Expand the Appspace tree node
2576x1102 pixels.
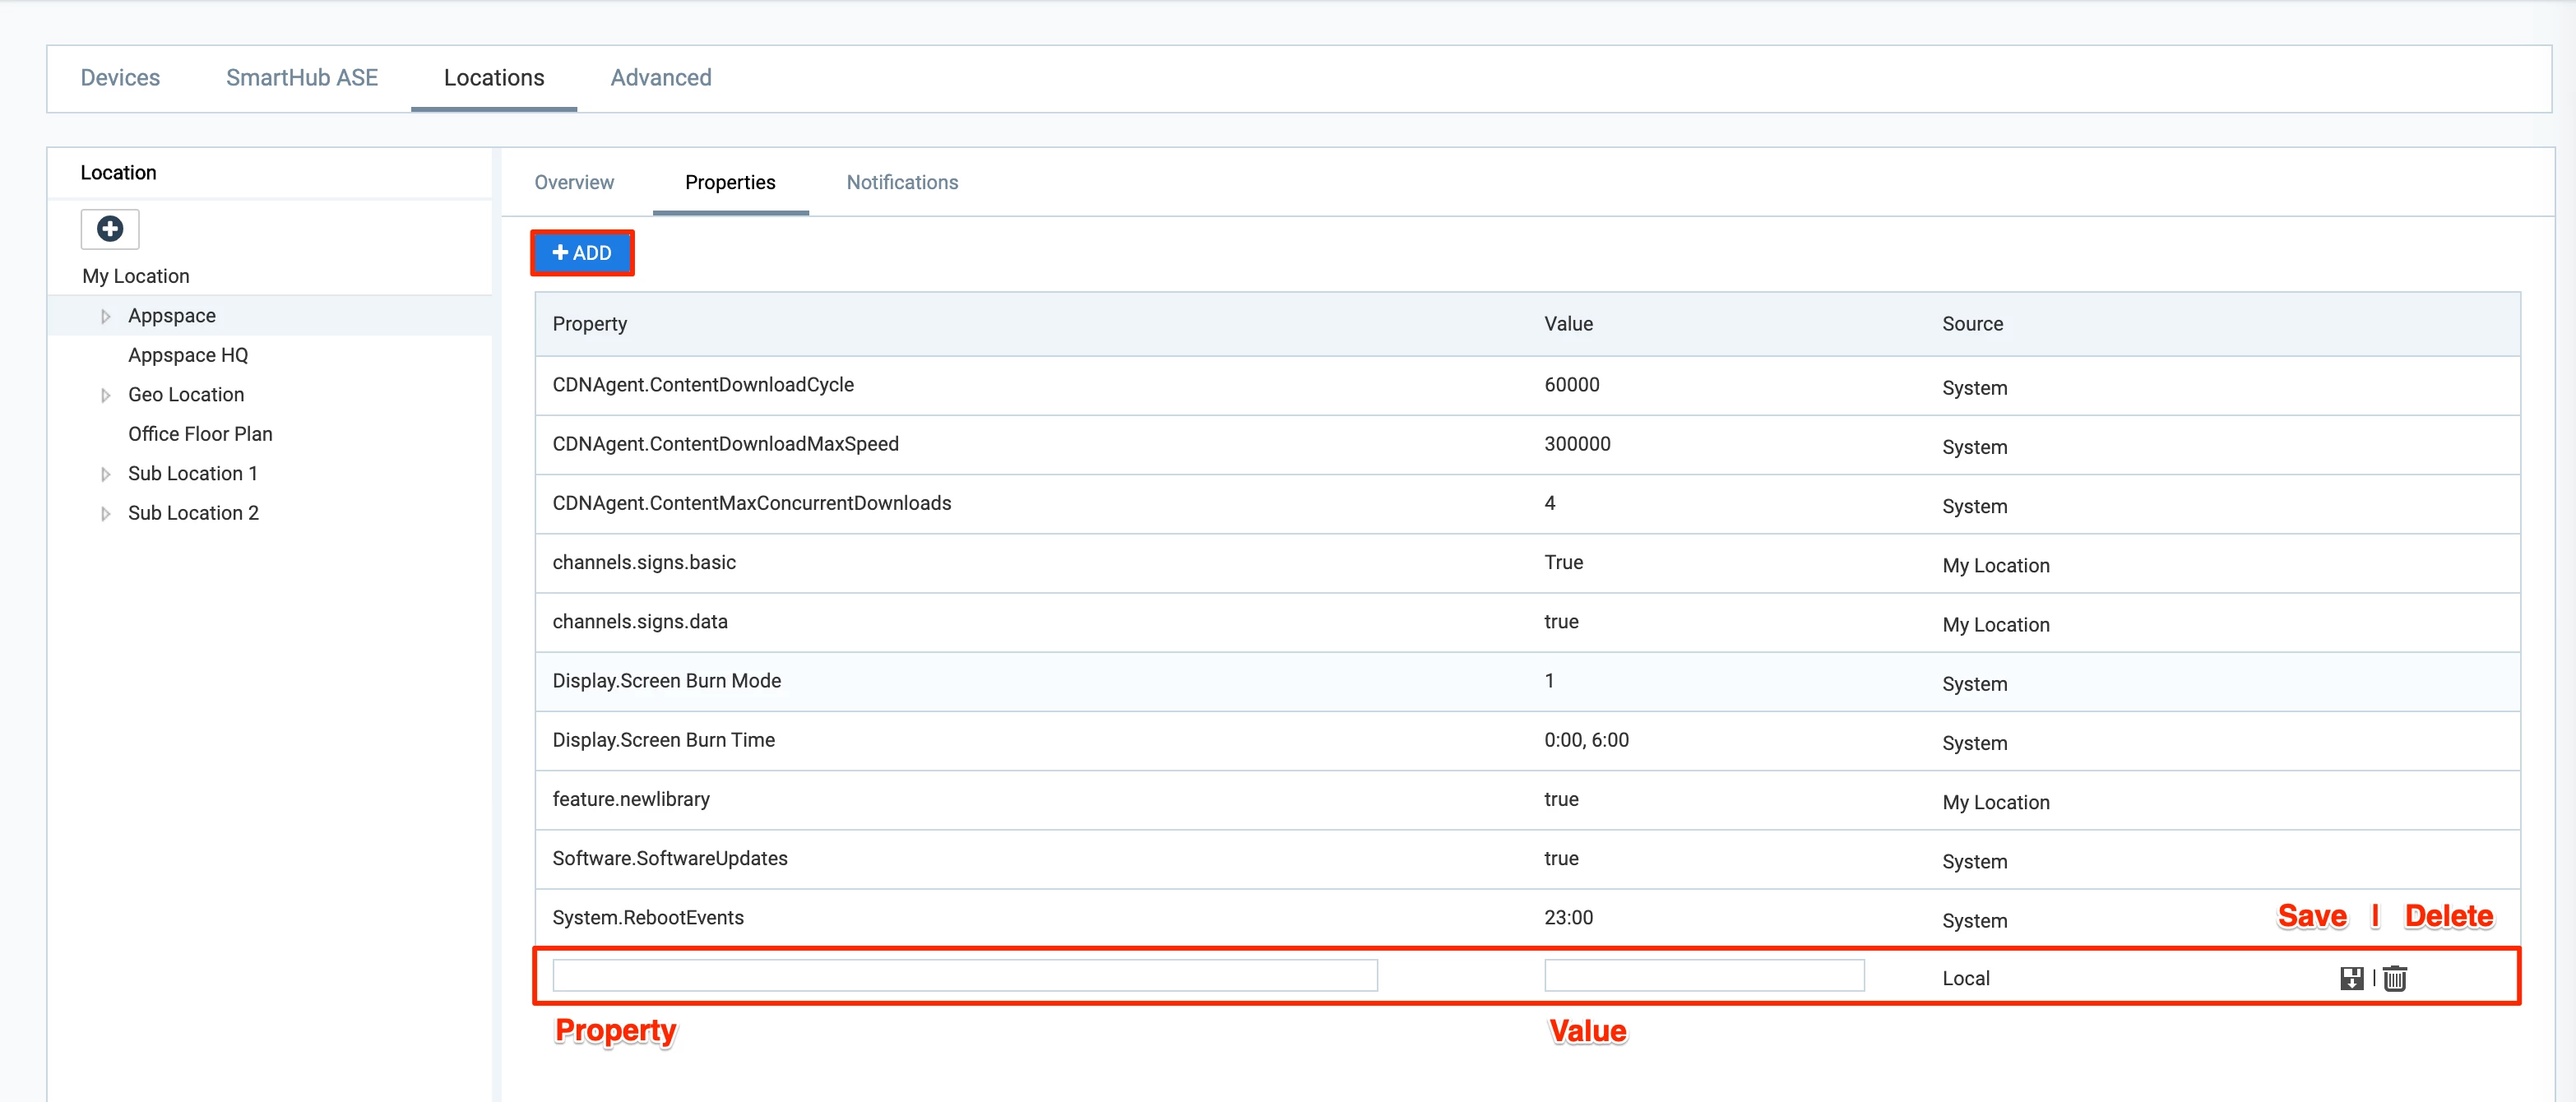click(x=106, y=317)
